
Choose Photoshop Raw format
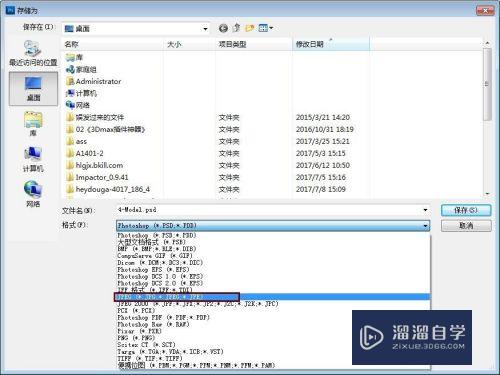click(x=273, y=324)
